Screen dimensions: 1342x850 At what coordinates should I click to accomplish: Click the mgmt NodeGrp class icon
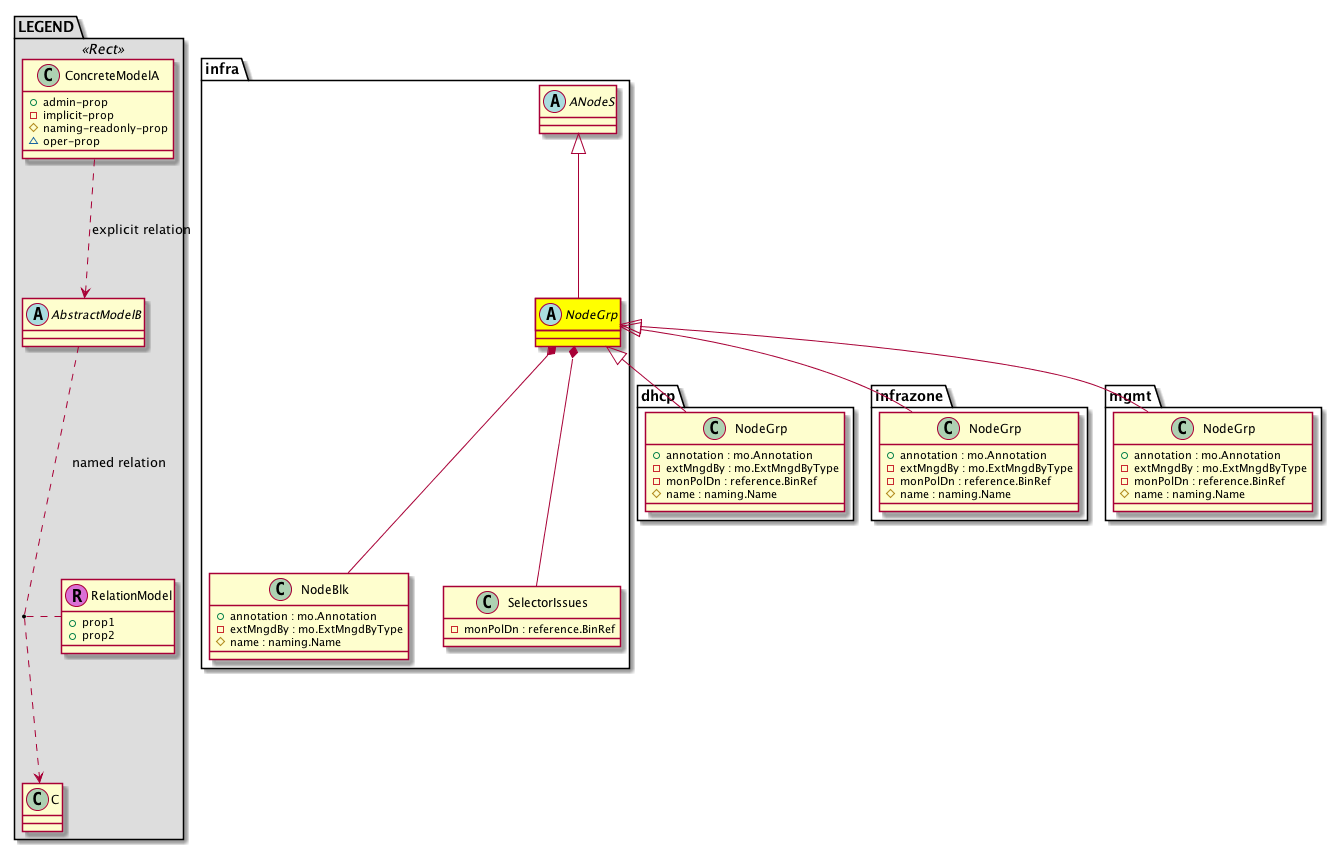pyautogui.click(x=1183, y=429)
